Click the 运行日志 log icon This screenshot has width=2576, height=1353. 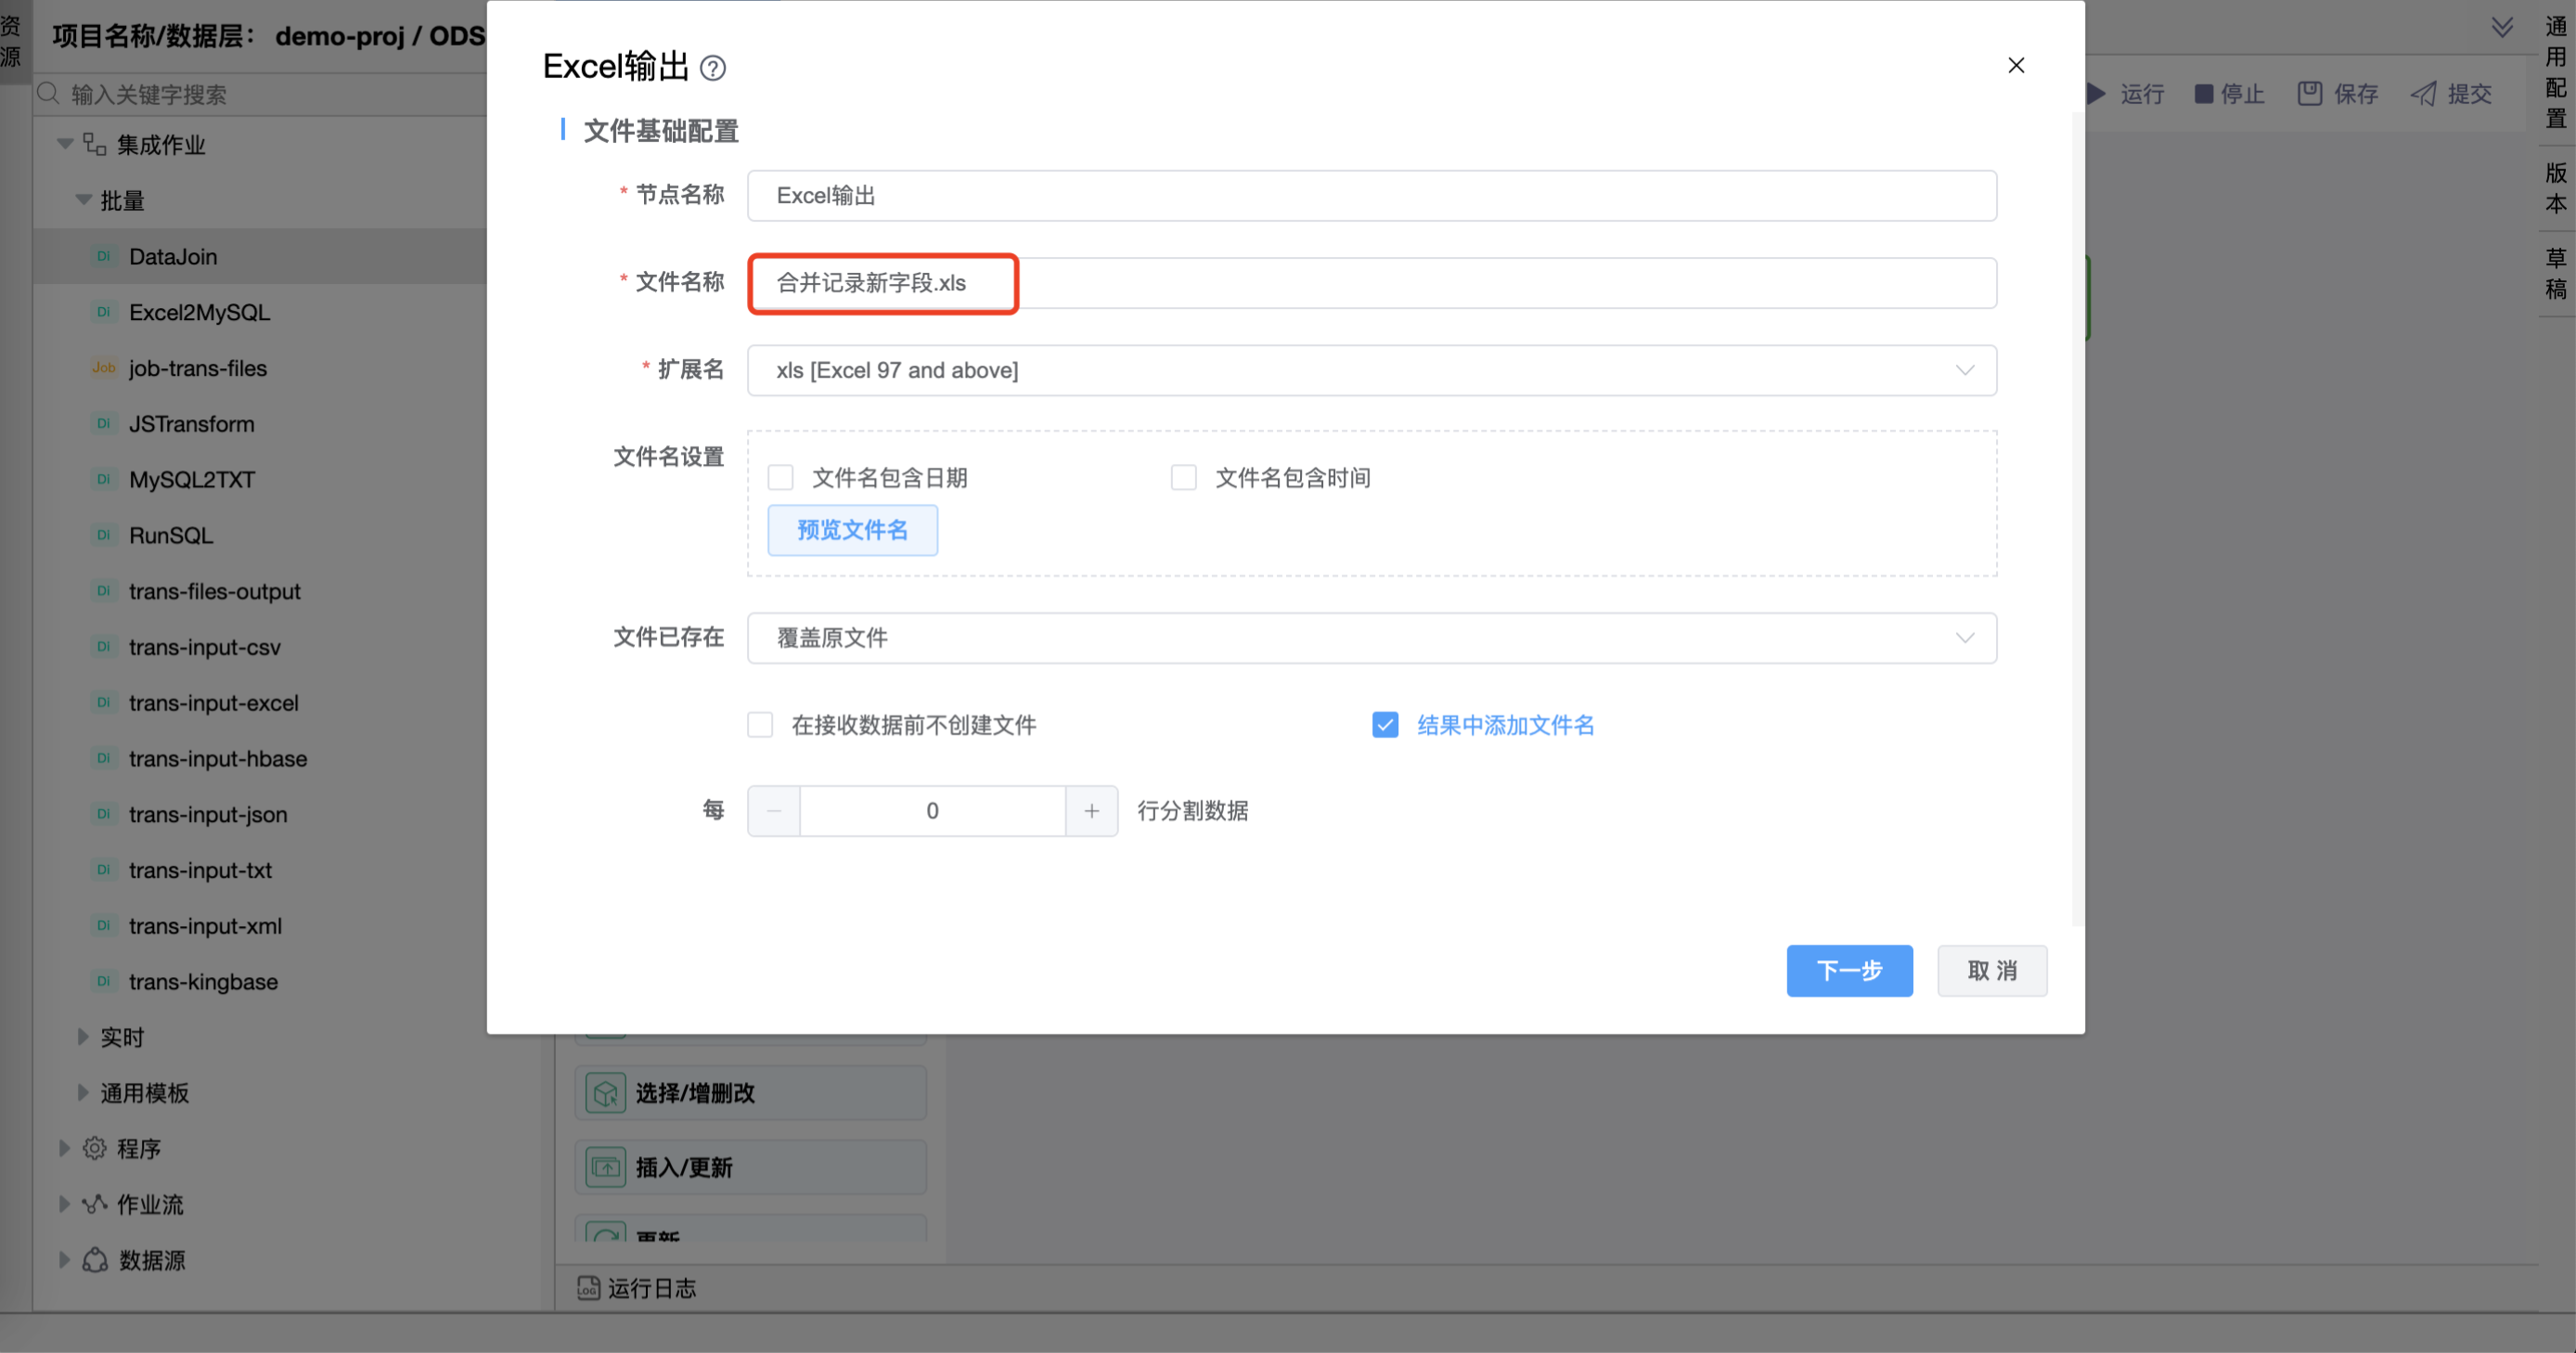(x=589, y=1288)
